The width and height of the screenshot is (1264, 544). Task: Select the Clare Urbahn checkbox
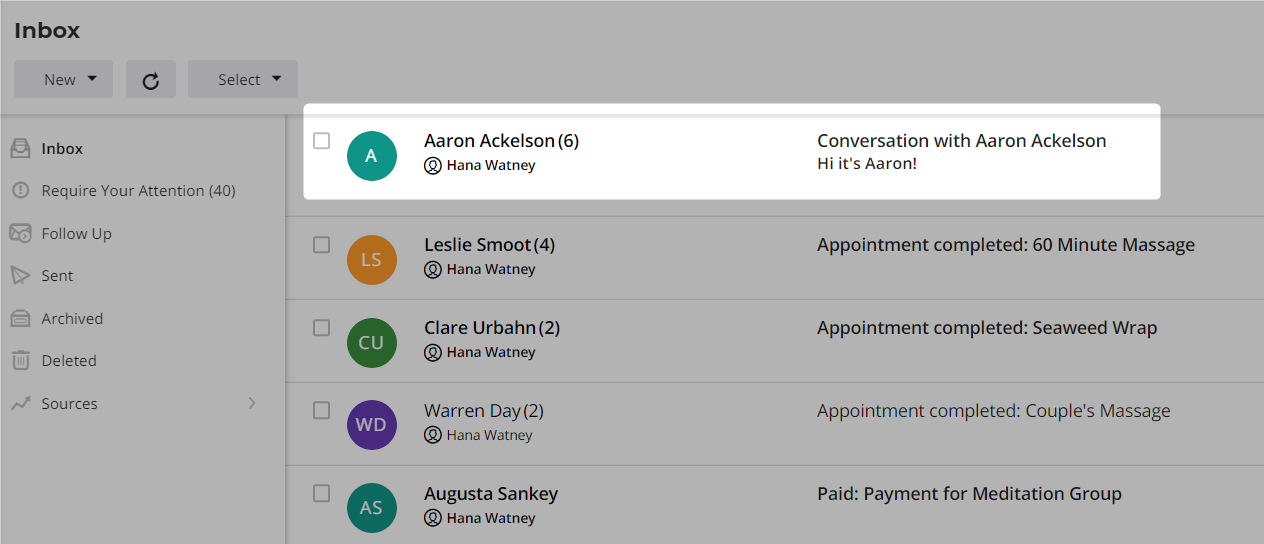321,327
